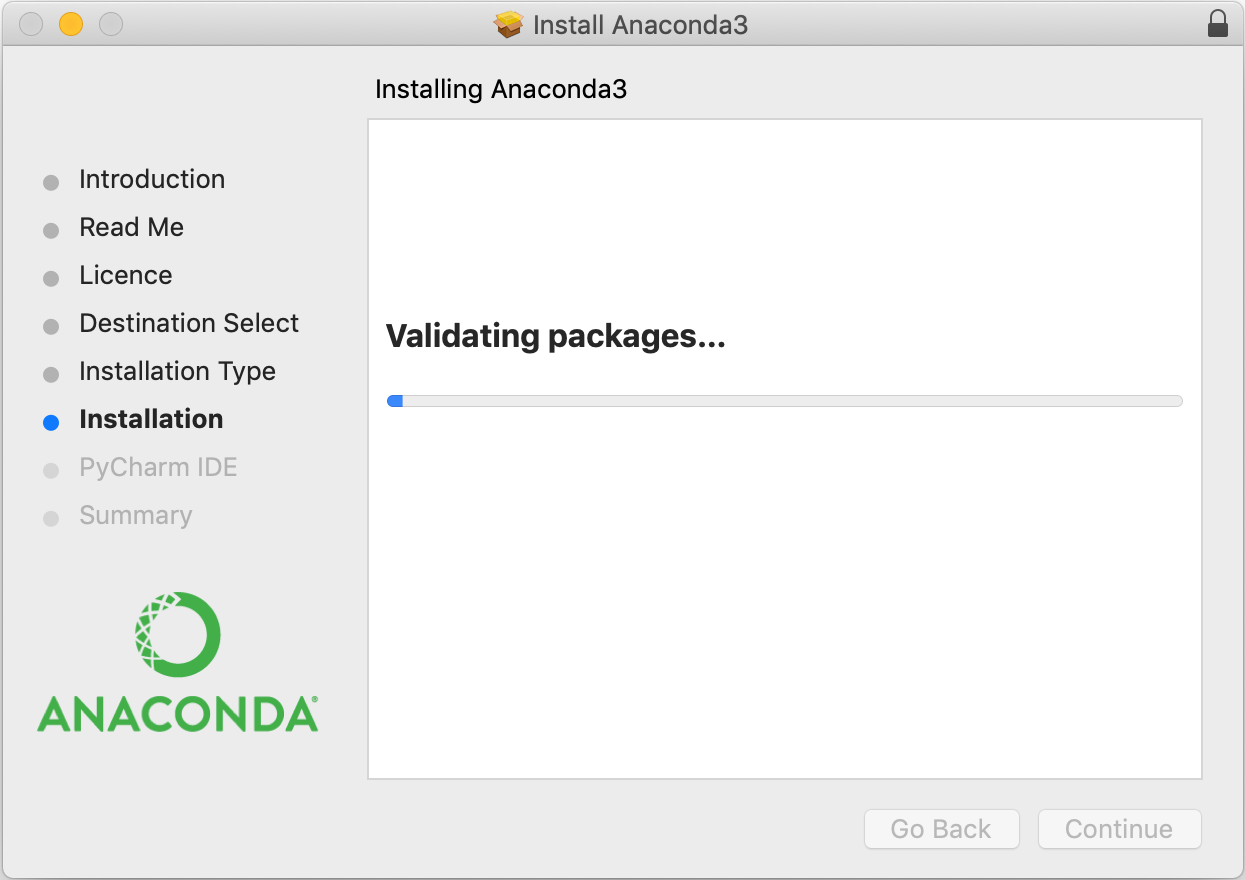The image size is (1245, 880).
Task: Select the Introduction step label
Action: pyautogui.click(x=152, y=180)
